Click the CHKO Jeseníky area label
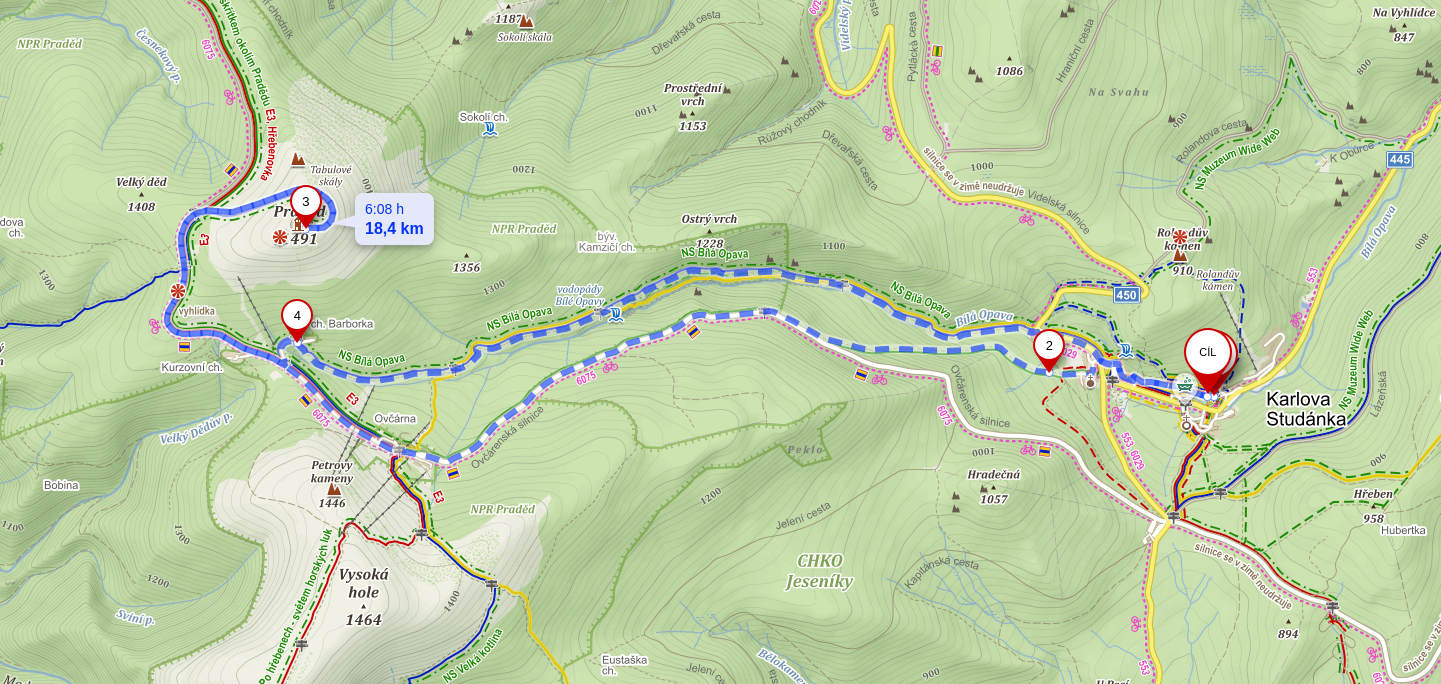 tap(819, 571)
